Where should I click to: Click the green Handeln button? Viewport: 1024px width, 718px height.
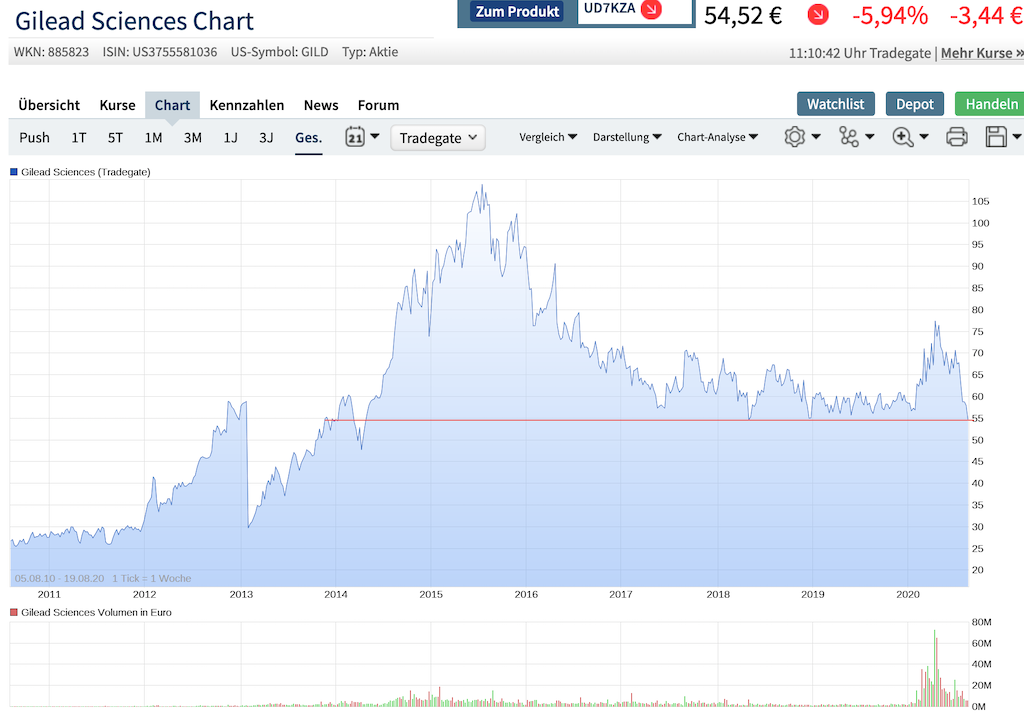click(x=989, y=103)
